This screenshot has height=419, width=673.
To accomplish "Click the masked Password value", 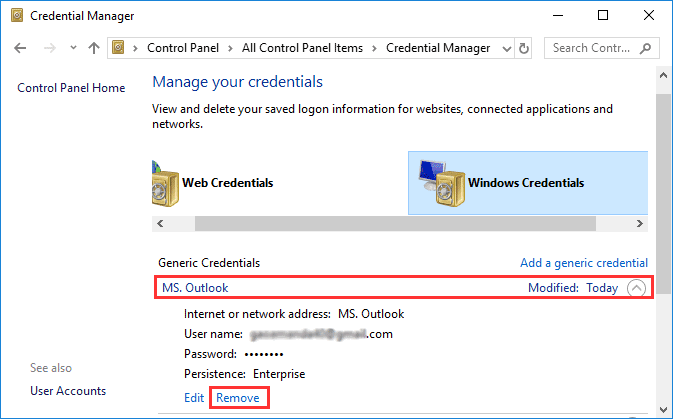I will pyautogui.click(x=264, y=355).
